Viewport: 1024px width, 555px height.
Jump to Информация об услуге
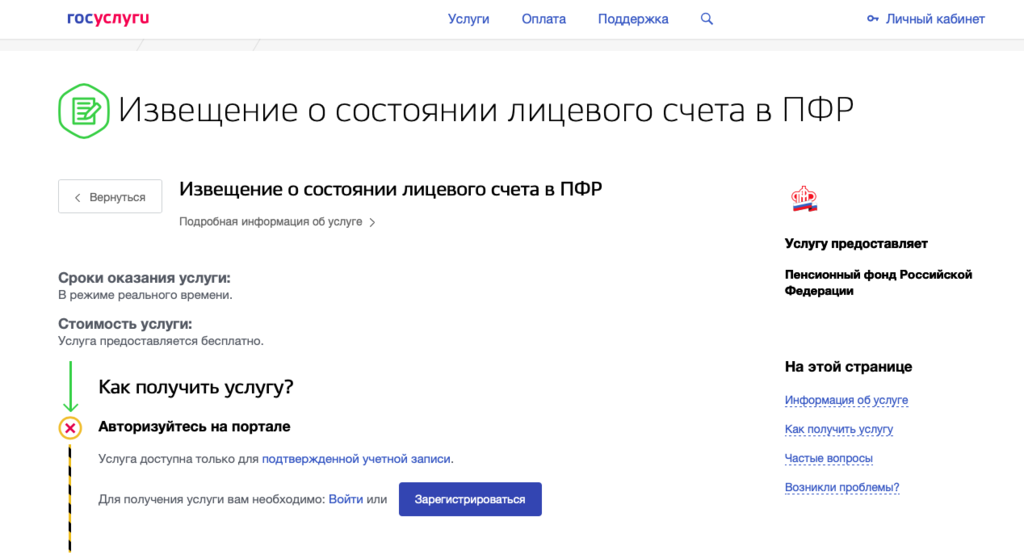846,400
